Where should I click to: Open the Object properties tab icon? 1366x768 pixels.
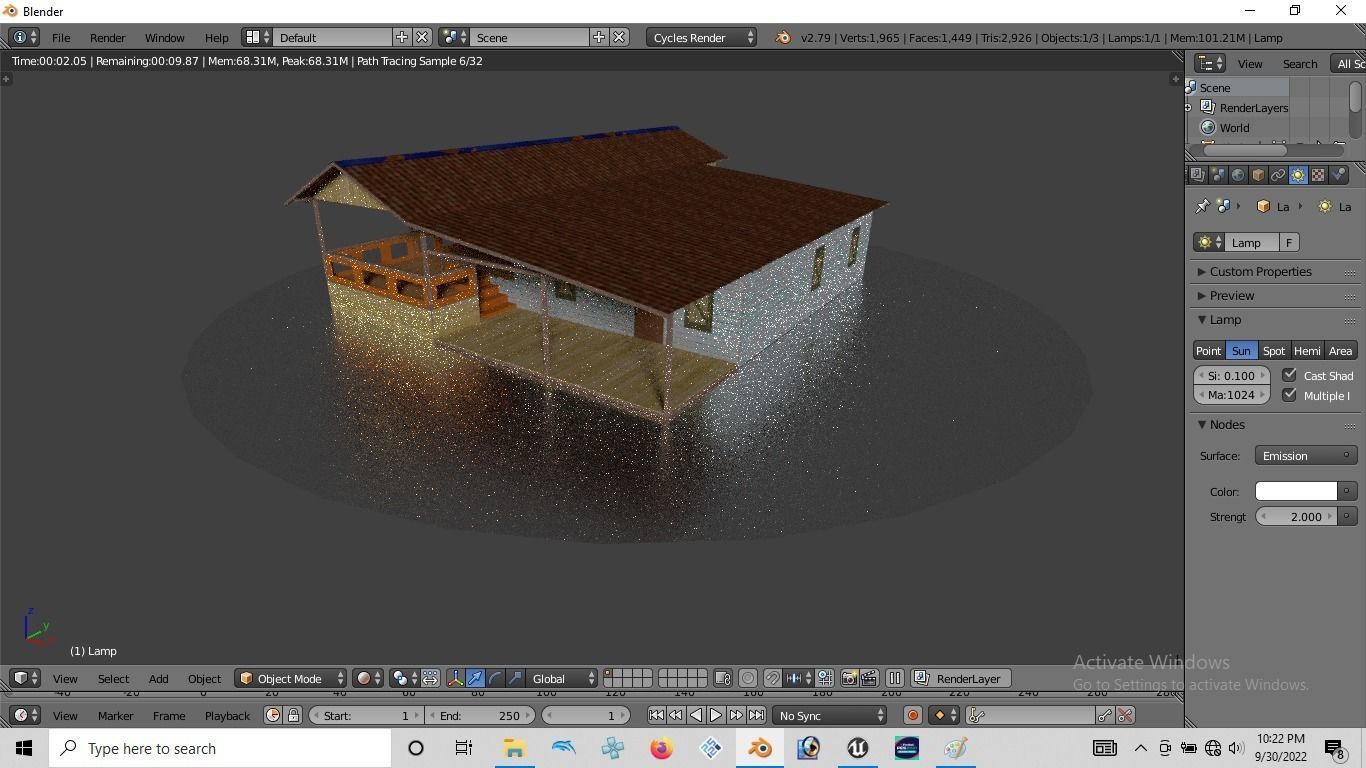tap(1258, 175)
